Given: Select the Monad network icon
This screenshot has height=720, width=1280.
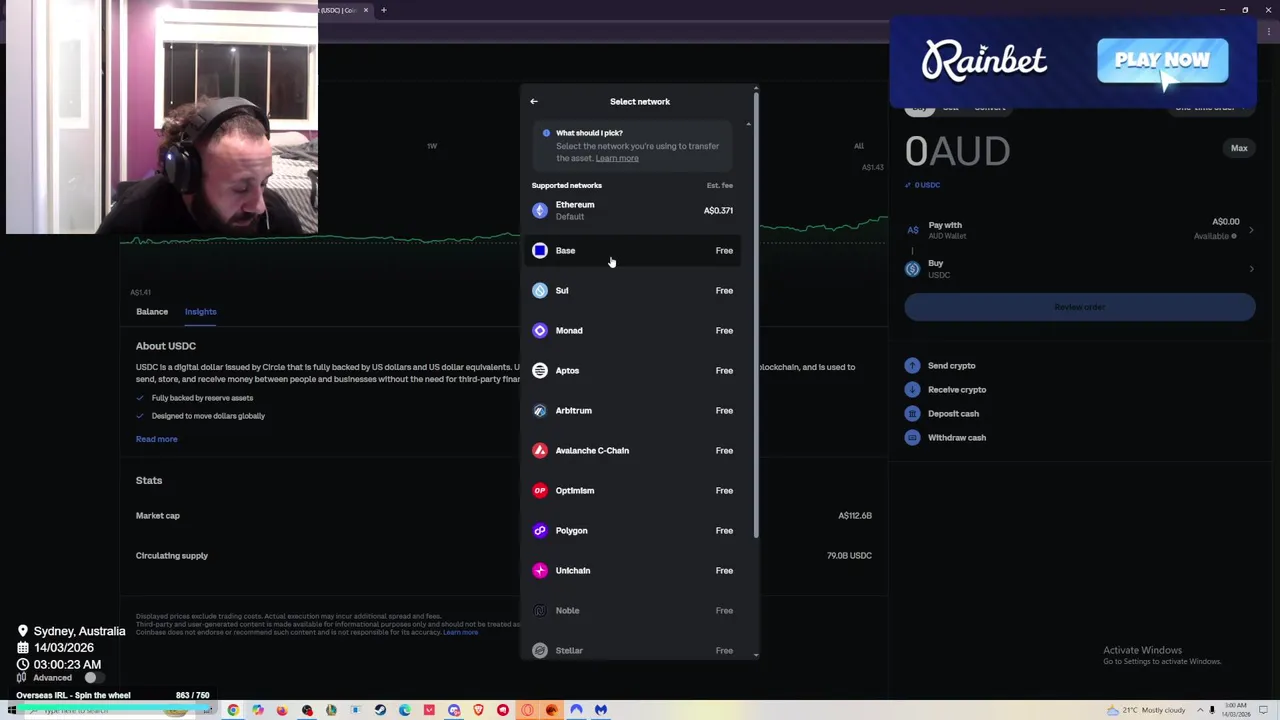Looking at the screenshot, I should coord(540,330).
